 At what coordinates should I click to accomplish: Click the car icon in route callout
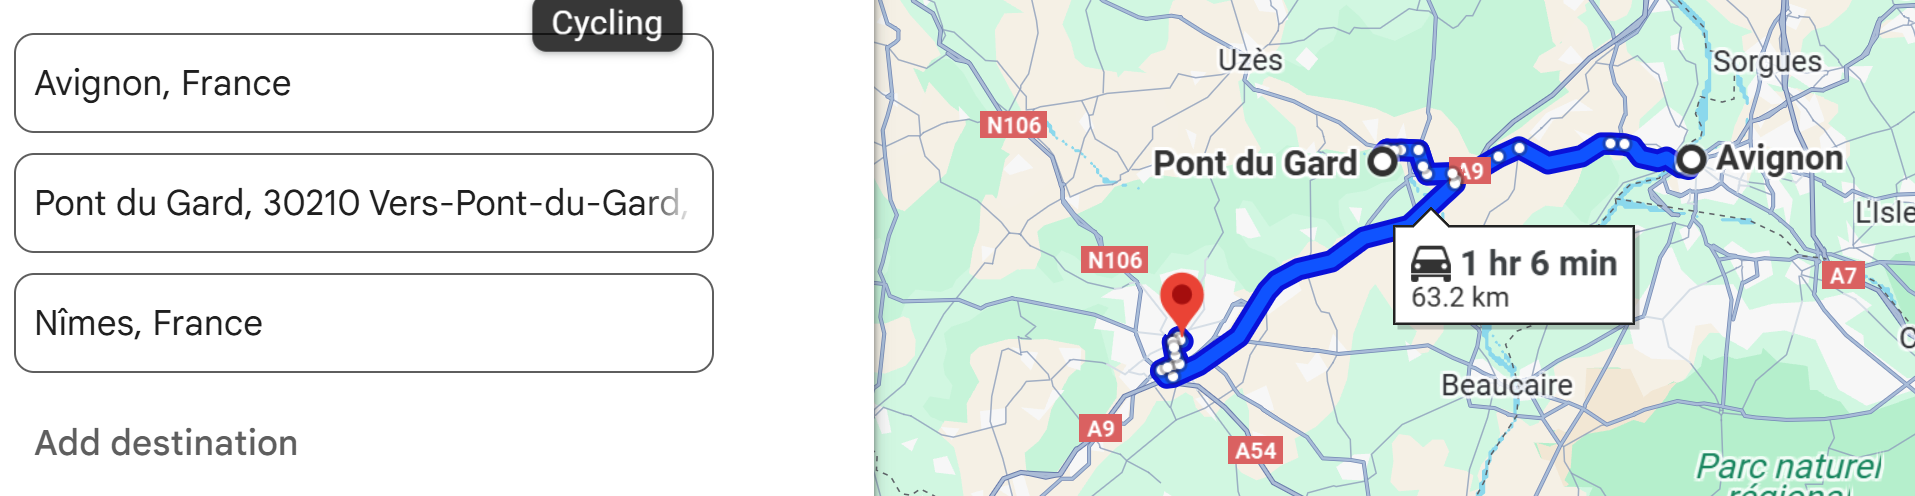coord(1431,263)
